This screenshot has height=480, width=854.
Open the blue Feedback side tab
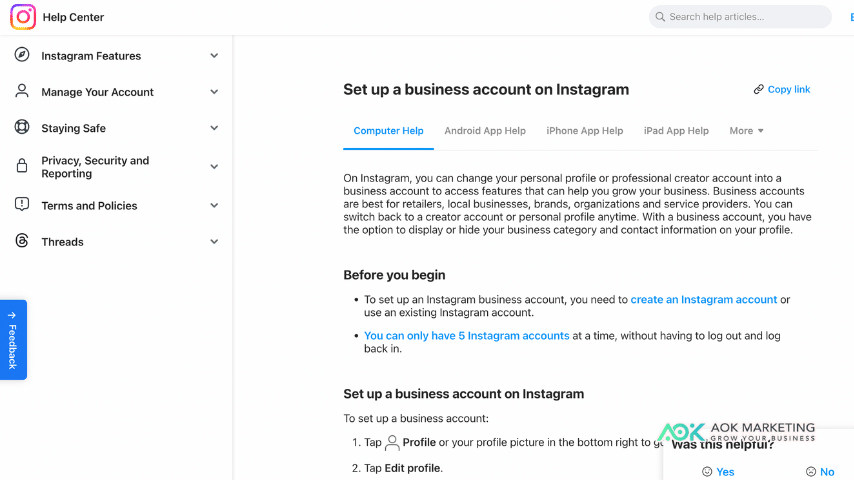[13, 340]
